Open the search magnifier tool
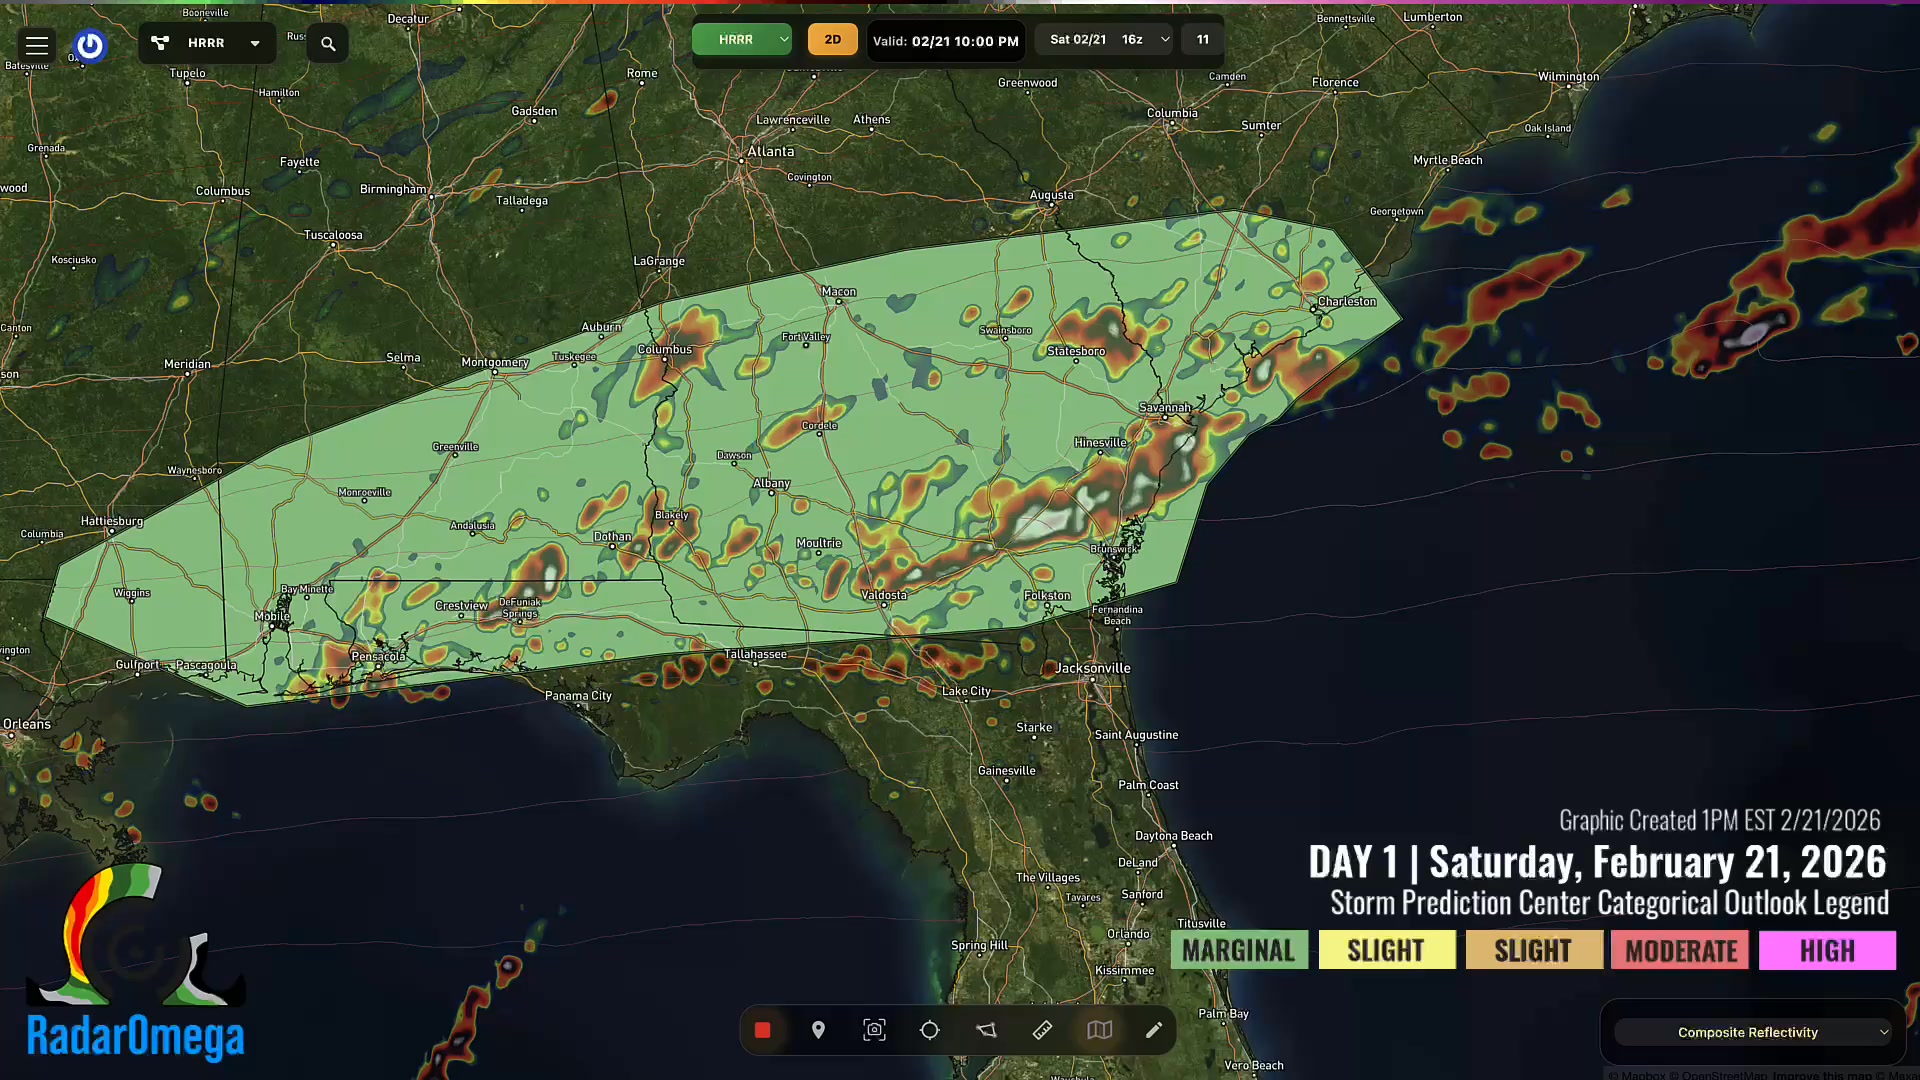 (x=328, y=44)
